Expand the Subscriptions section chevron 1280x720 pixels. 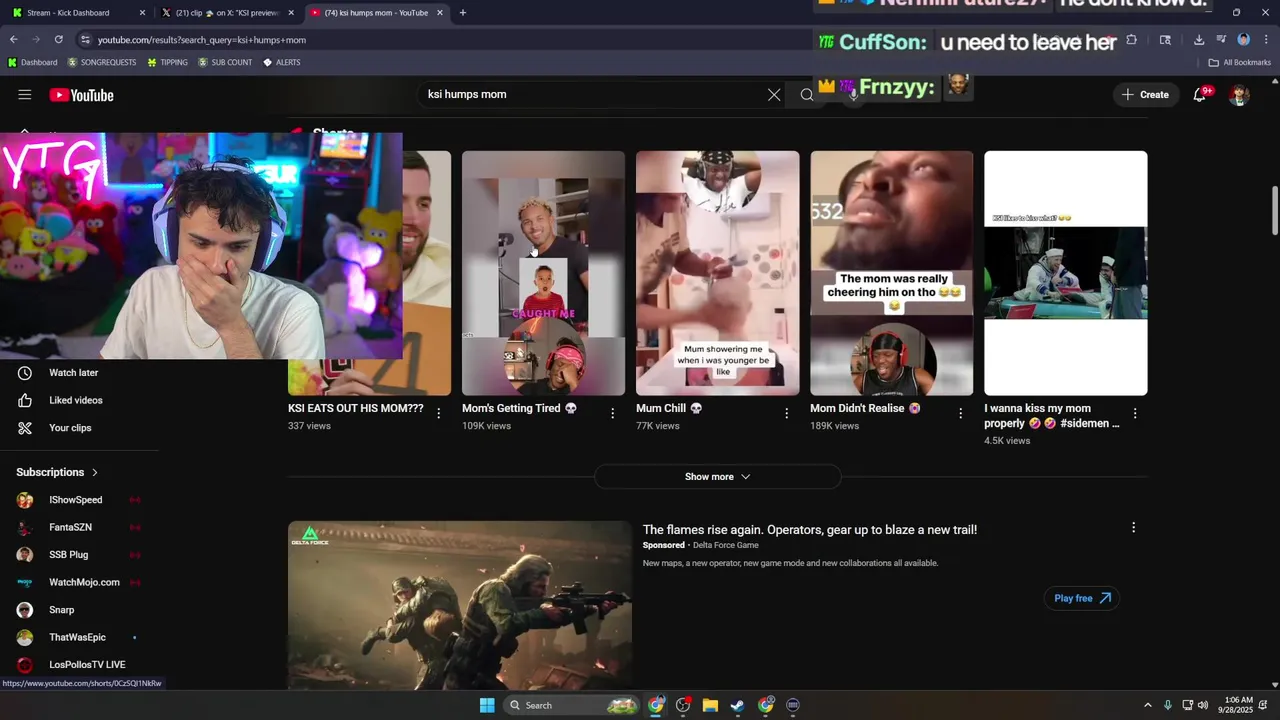(x=95, y=472)
